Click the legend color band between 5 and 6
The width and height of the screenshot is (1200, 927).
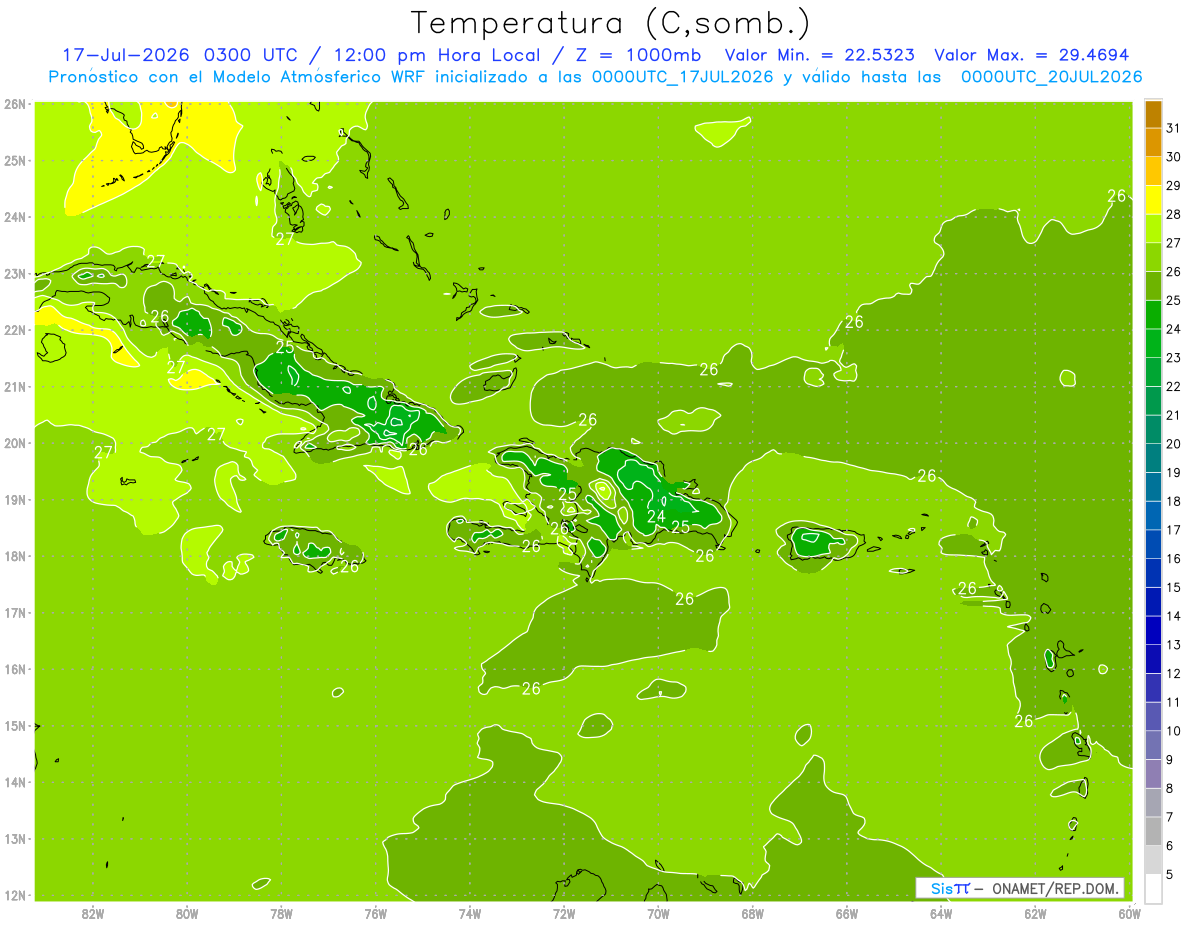pos(1153,860)
